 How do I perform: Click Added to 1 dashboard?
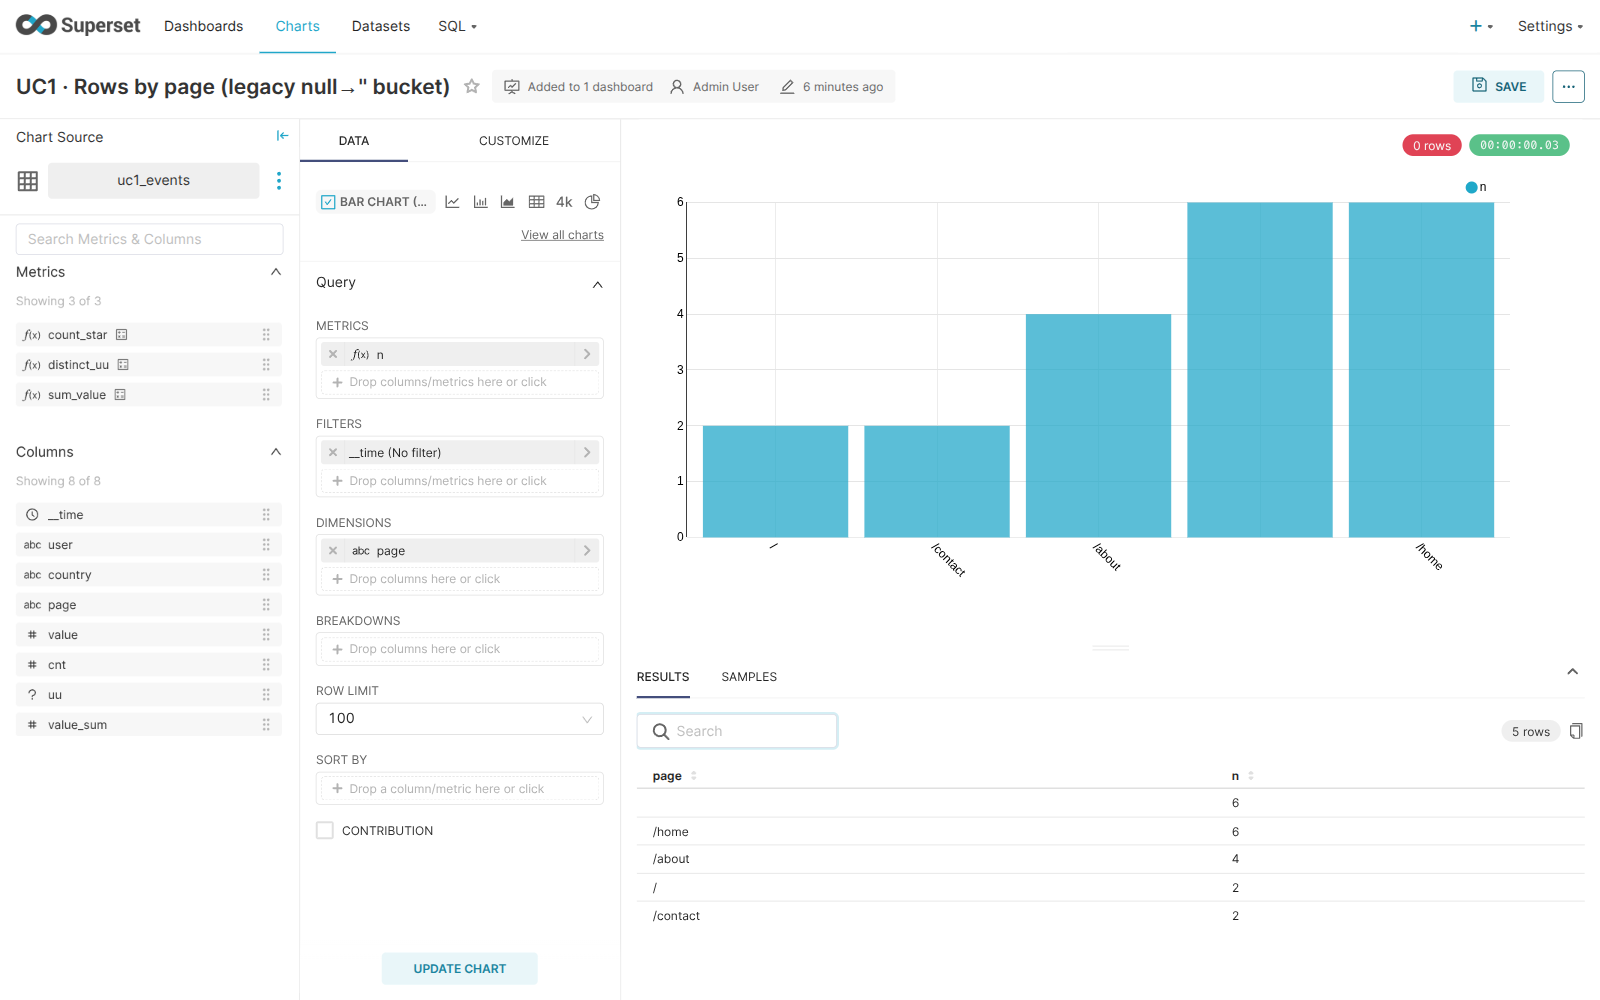[x=579, y=87]
